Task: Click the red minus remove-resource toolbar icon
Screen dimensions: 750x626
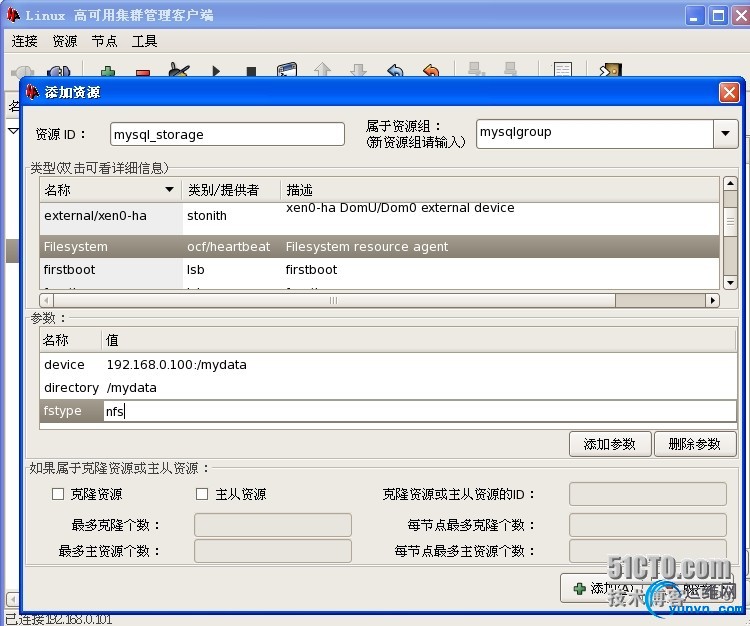Action: point(143,73)
